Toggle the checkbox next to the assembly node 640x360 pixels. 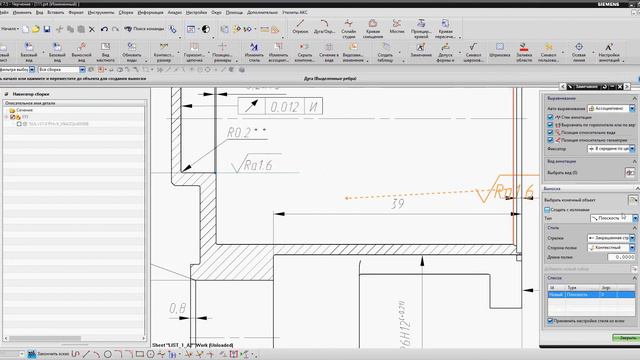point(13,117)
